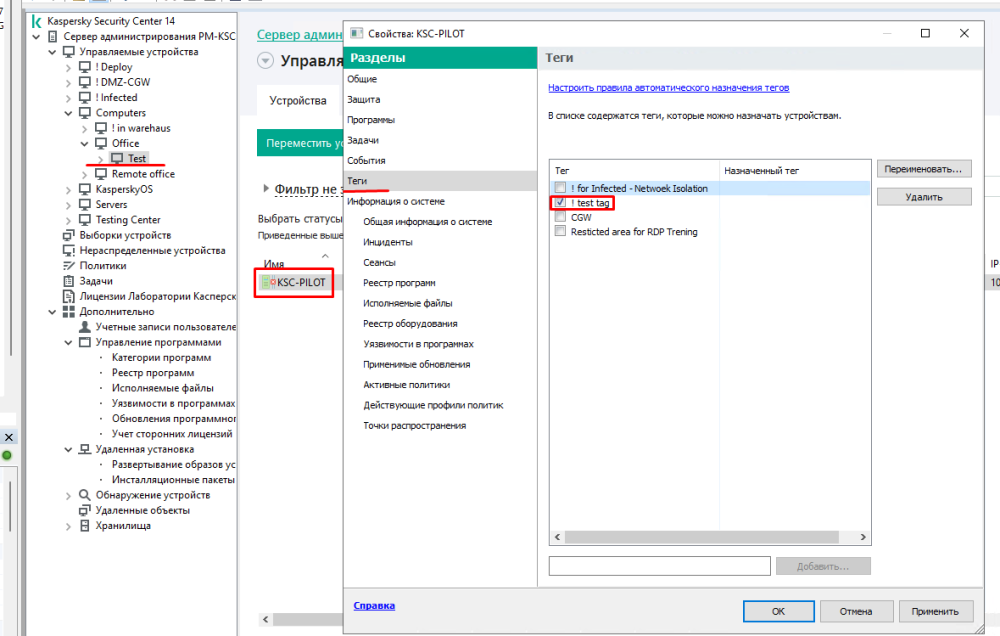Click the monitor icon beside KasperskyOS
The image size is (1000, 636).
point(85,189)
